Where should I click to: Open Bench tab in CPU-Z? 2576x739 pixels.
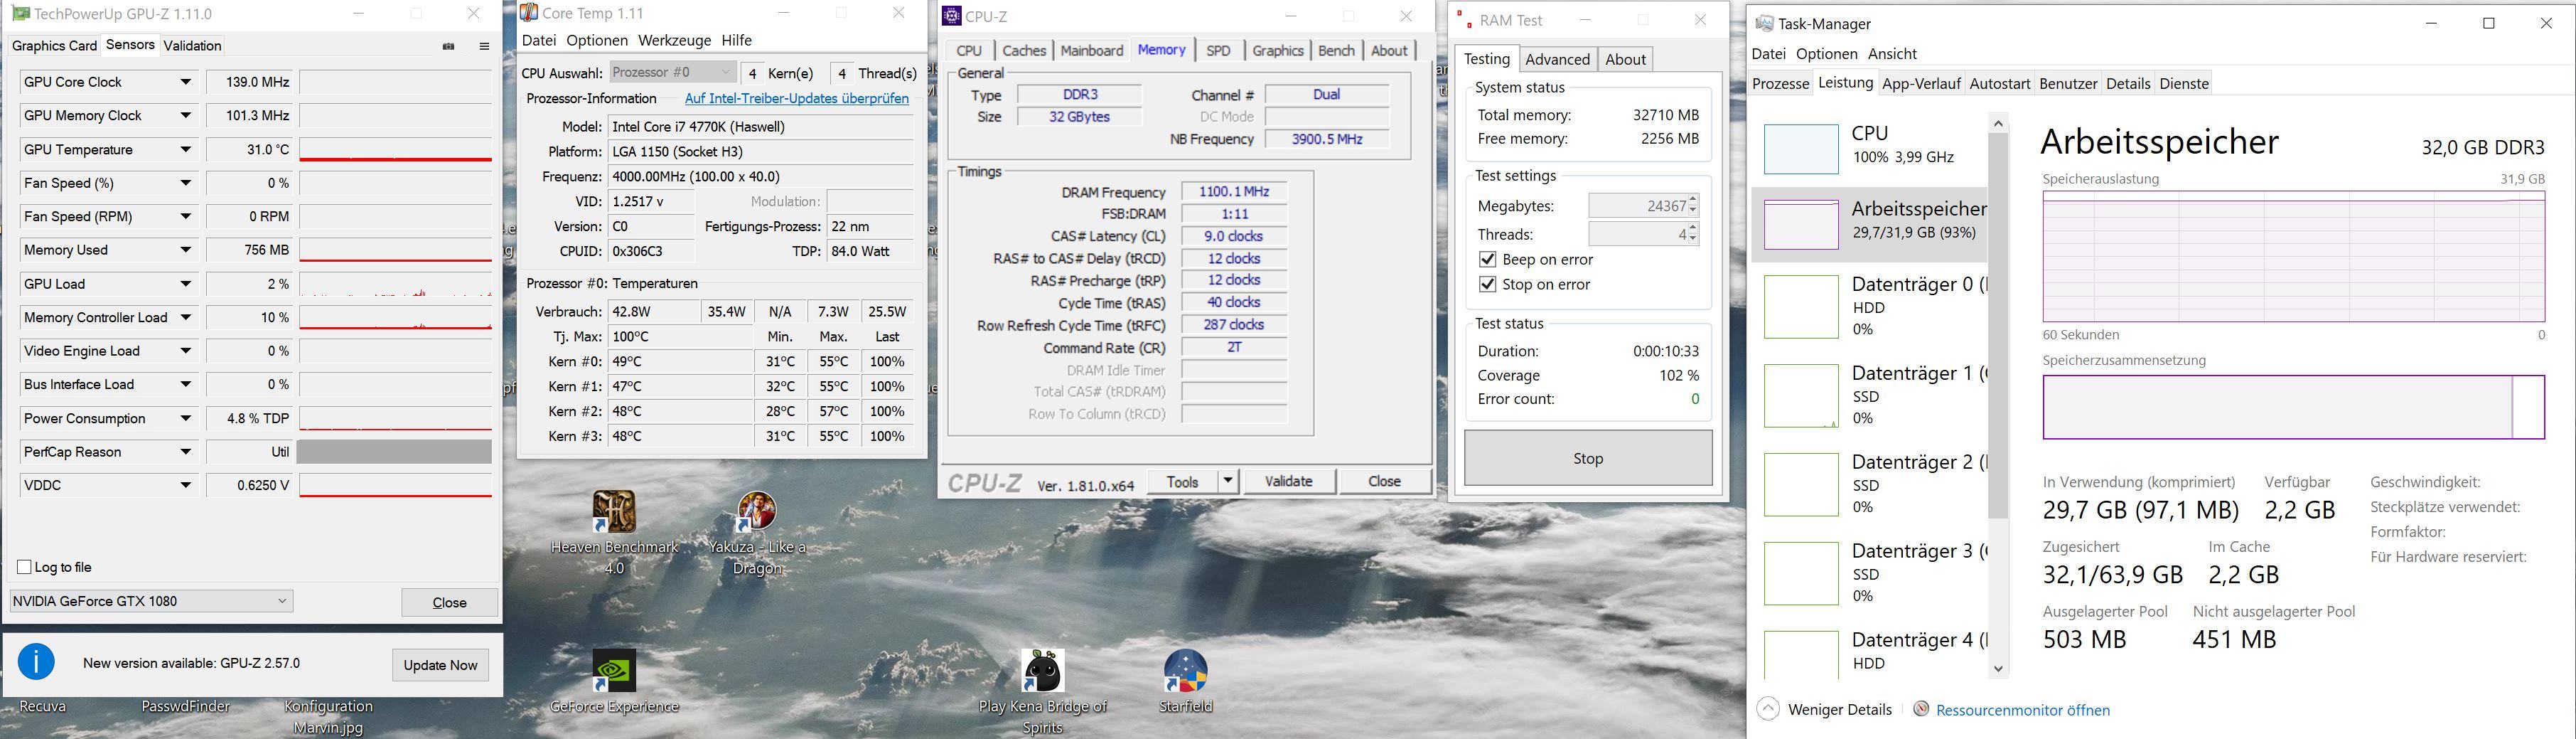point(1336,50)
